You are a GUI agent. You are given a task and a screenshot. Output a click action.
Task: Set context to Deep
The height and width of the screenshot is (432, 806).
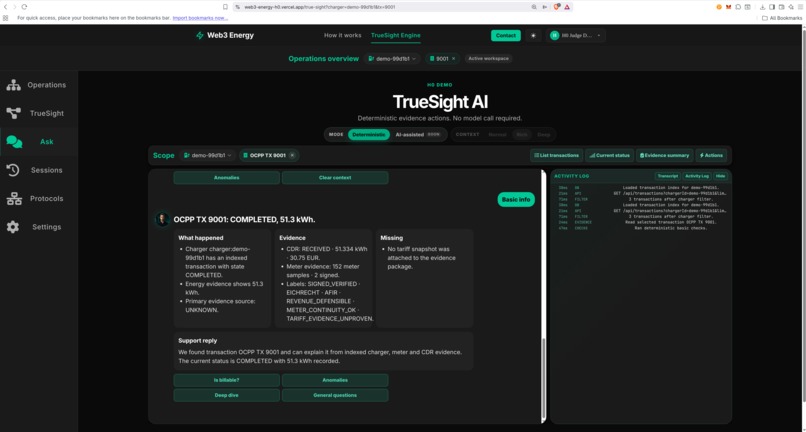tap(544, 135)
